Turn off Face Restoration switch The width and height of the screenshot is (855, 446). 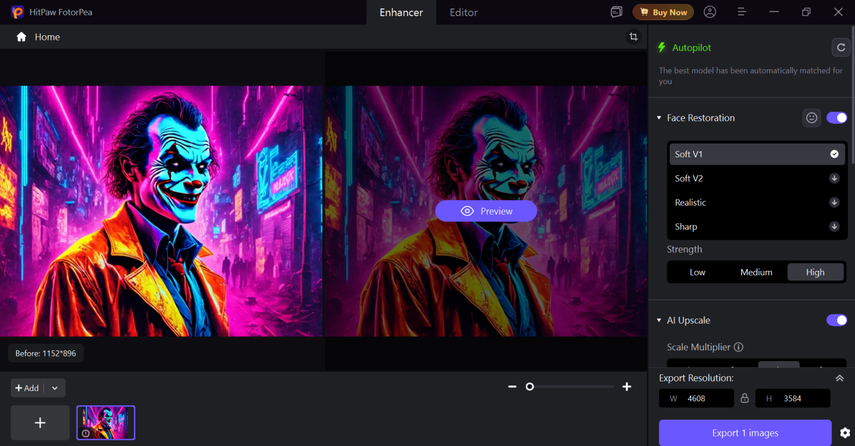836,118
